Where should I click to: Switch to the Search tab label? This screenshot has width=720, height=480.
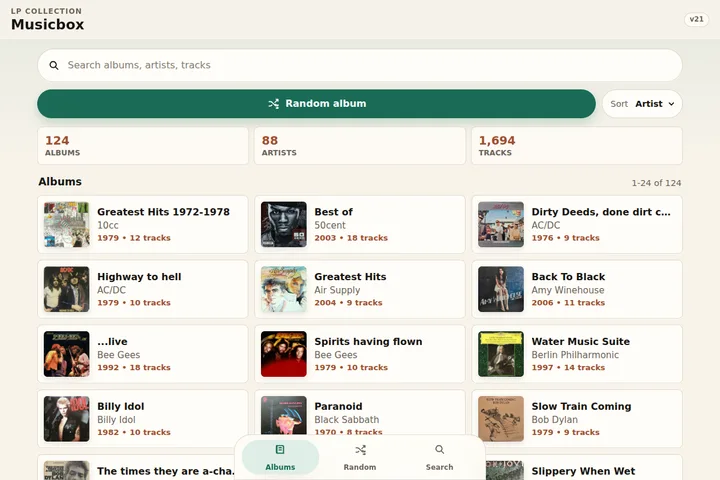click(x=439, y=467)
